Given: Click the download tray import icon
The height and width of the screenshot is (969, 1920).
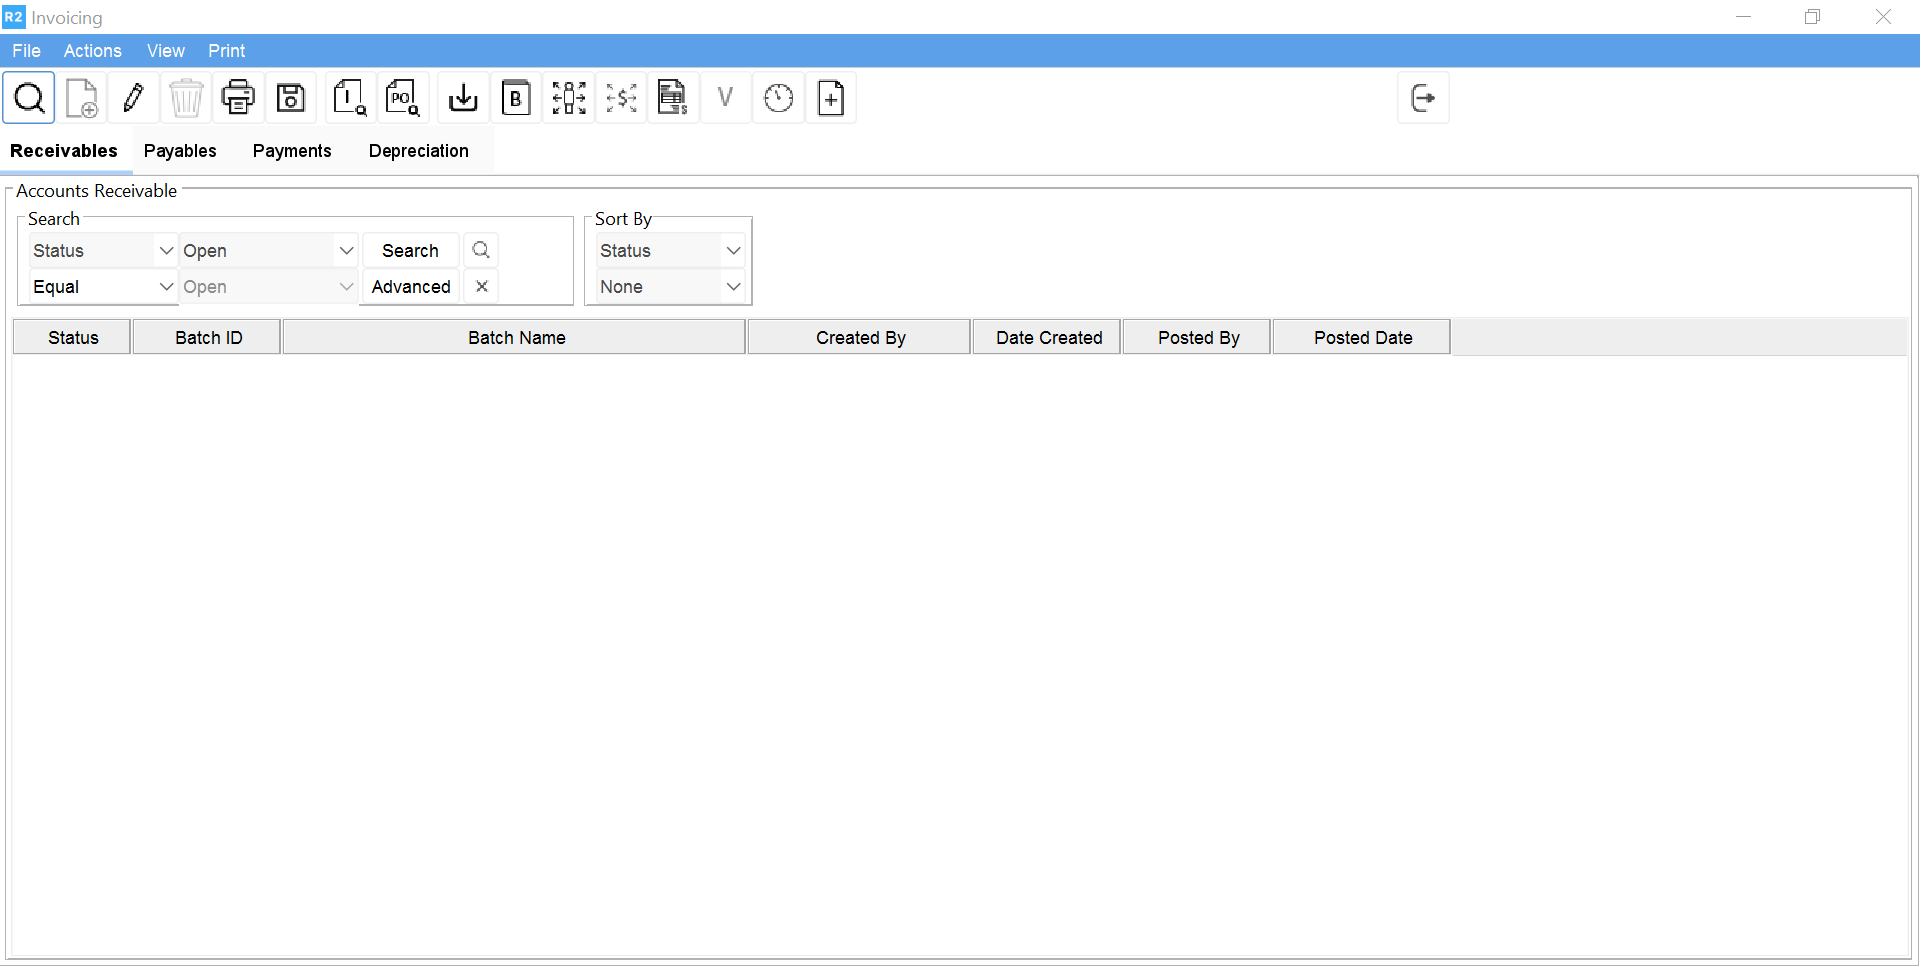Looking at the screenshot, I should (463, 98).
